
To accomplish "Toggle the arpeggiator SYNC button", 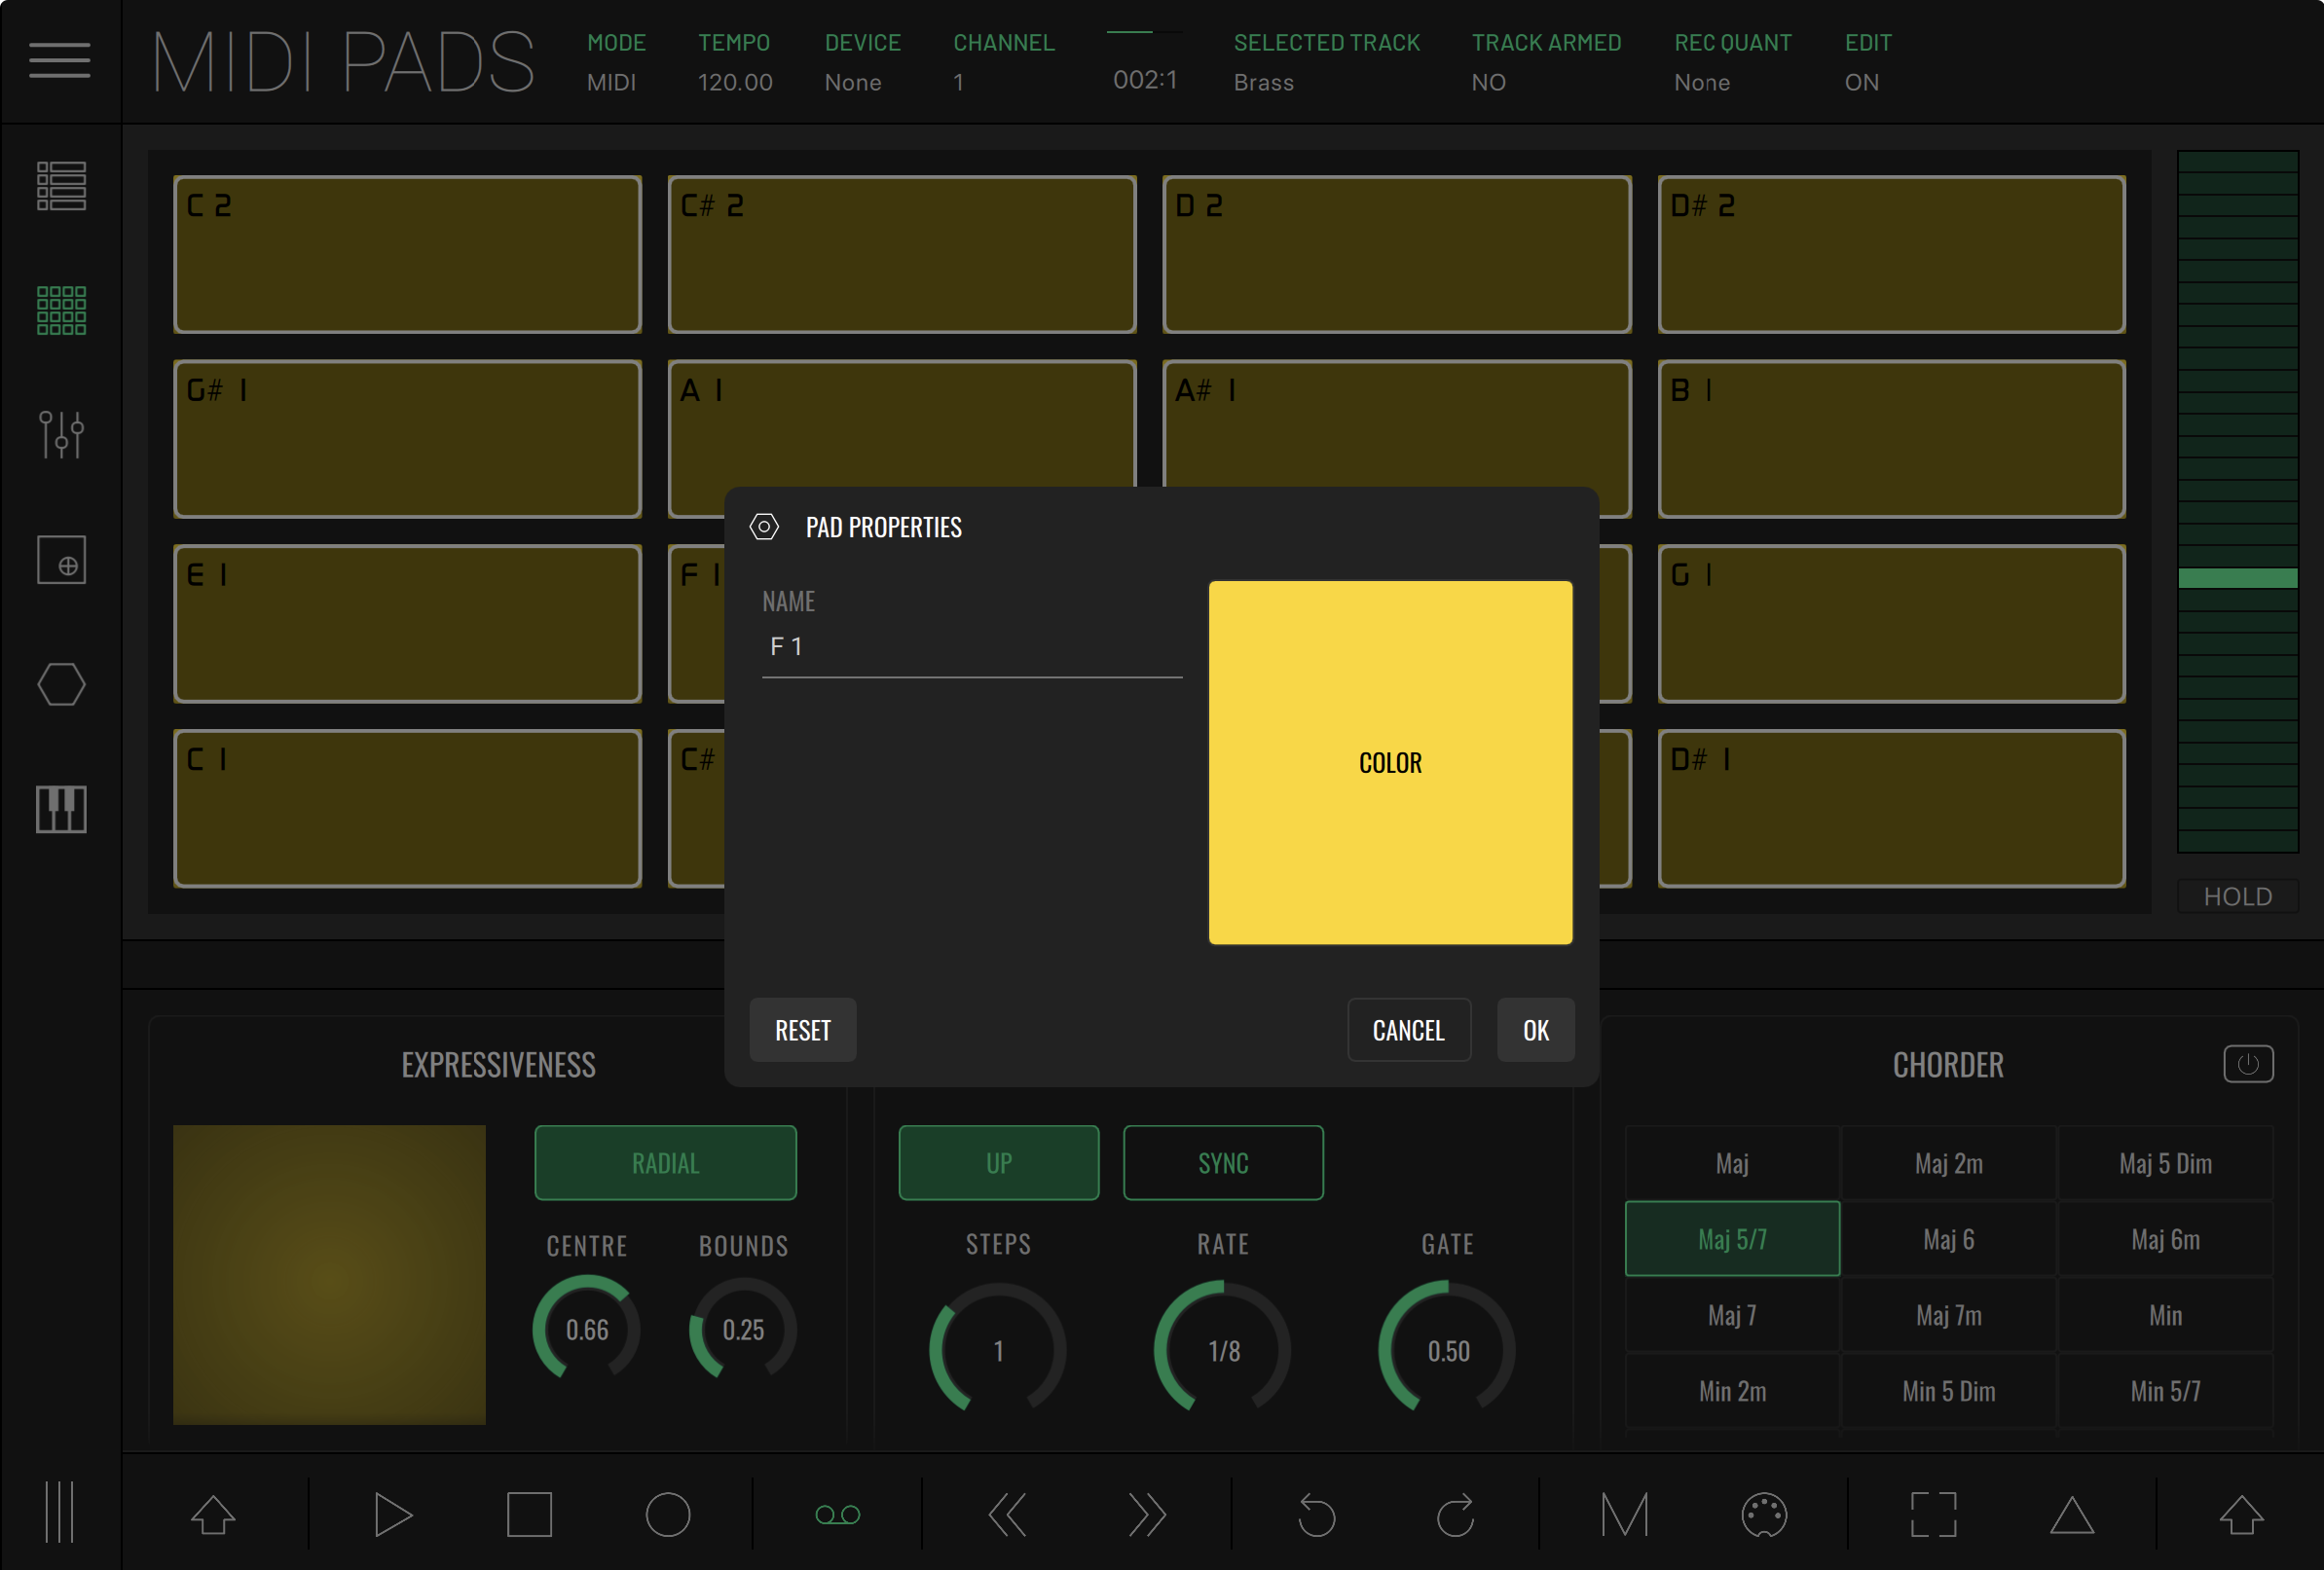I will (x=1222, y=1163).
